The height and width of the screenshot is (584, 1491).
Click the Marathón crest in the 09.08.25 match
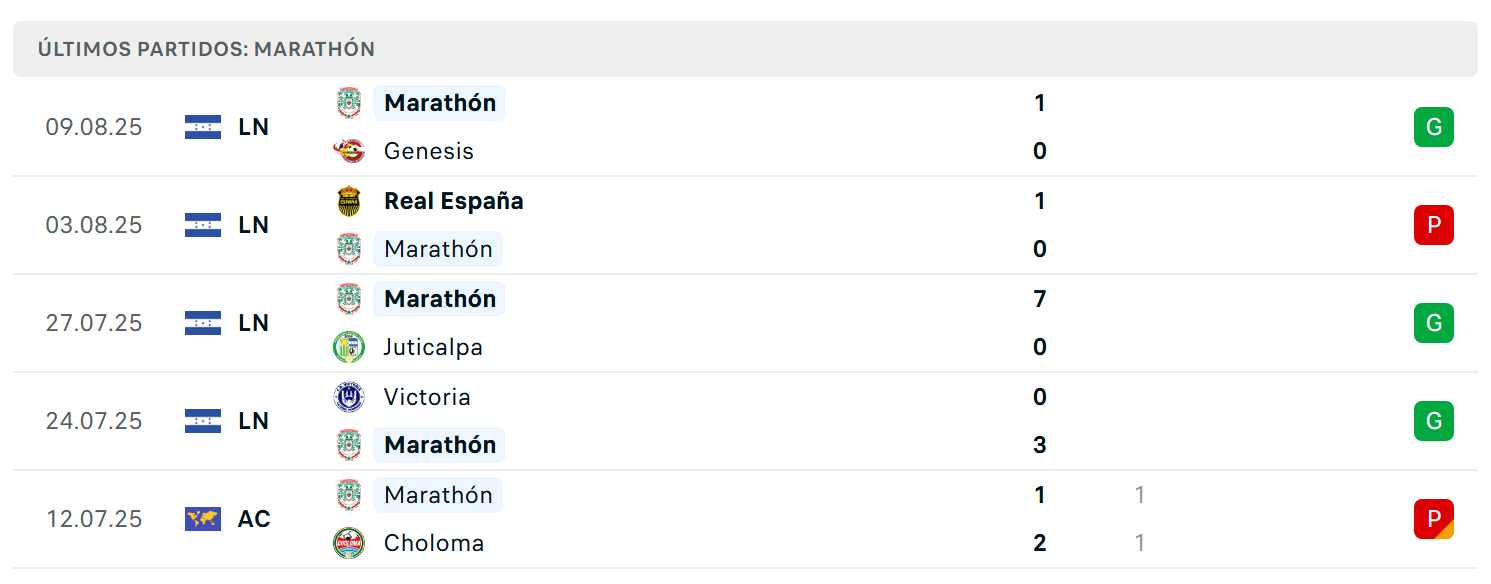349,103
